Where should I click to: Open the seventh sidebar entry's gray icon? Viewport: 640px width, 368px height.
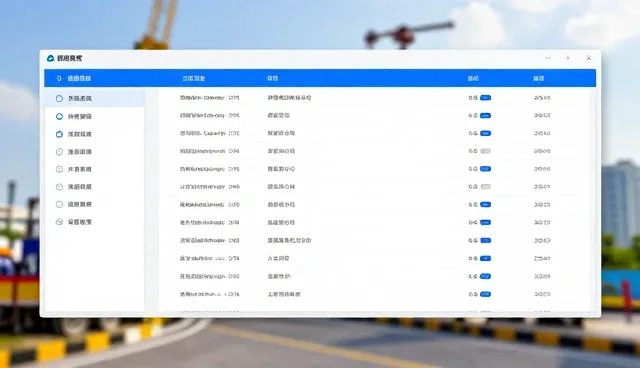click(x=59, y=204)
